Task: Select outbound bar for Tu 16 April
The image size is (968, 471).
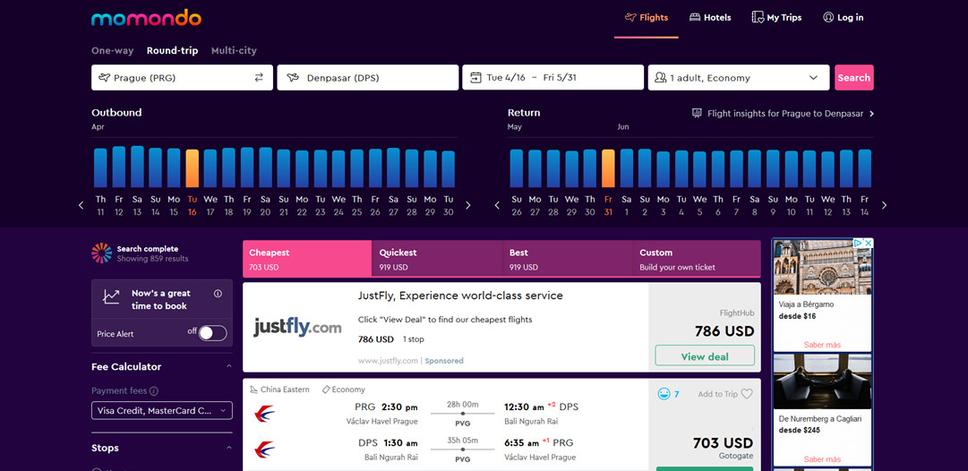Action: click(192, 169)
